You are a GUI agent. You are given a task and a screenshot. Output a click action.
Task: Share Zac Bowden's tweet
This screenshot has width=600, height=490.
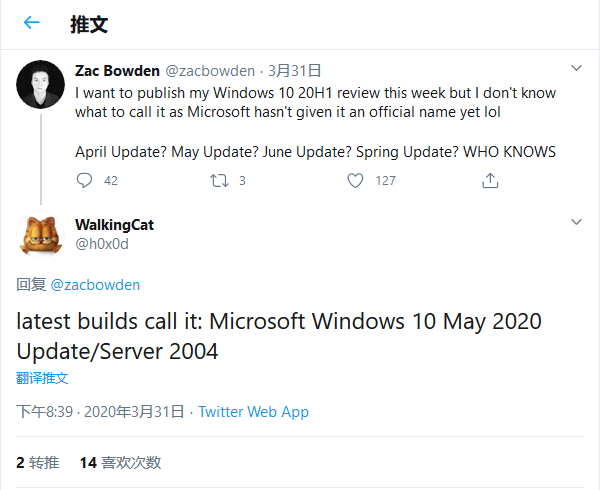click(x=490, y=180)
